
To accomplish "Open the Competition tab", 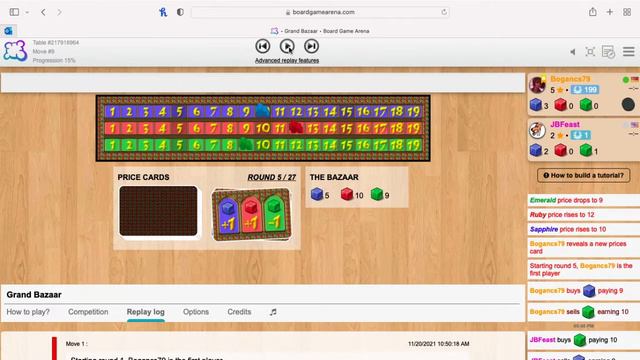I will (88, 312).
